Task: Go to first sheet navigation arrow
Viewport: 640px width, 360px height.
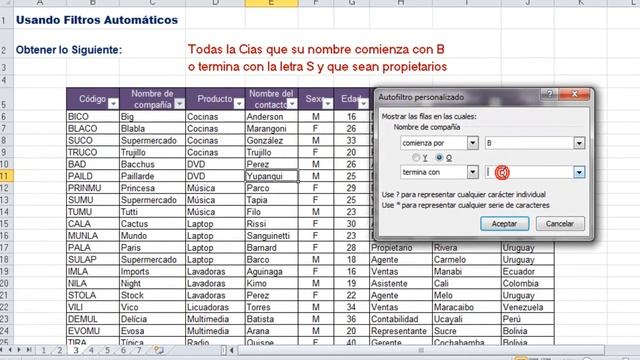Action: pos(2,350)
